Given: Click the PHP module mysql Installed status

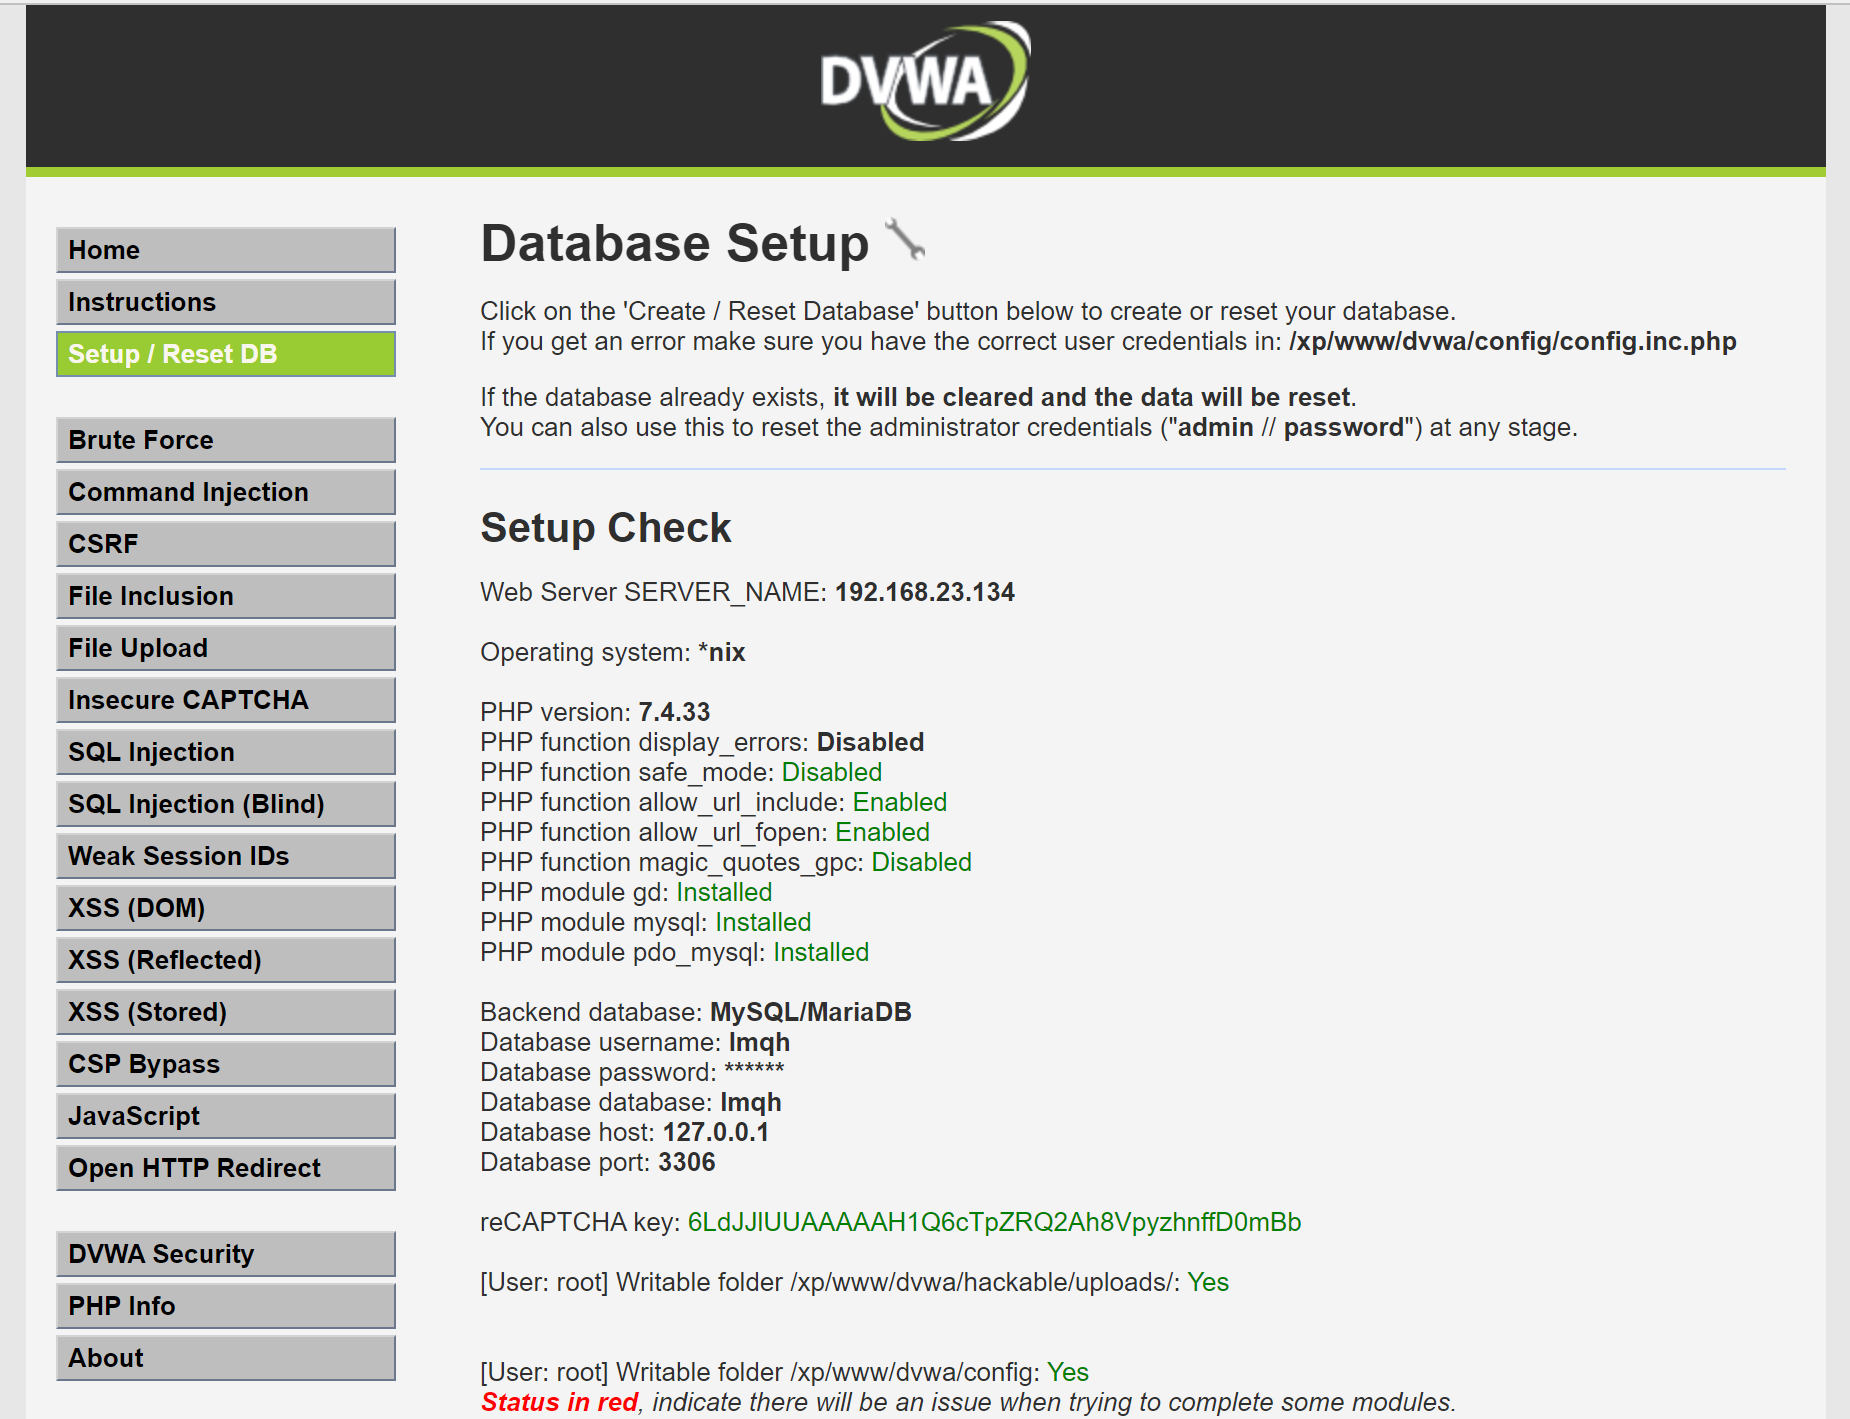Looking at the screenshot, I should 763,922.
